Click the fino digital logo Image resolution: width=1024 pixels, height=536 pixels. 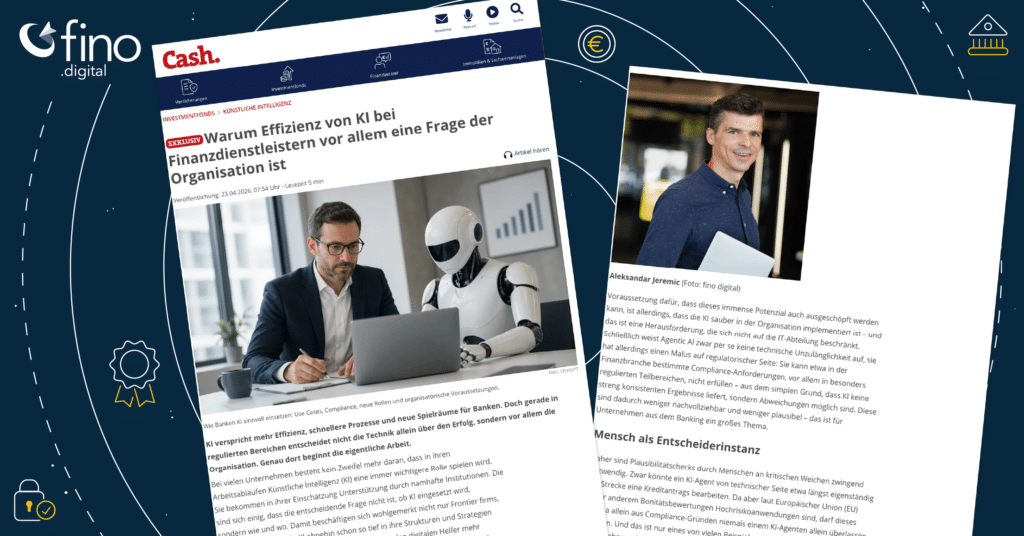coord(80,48)
